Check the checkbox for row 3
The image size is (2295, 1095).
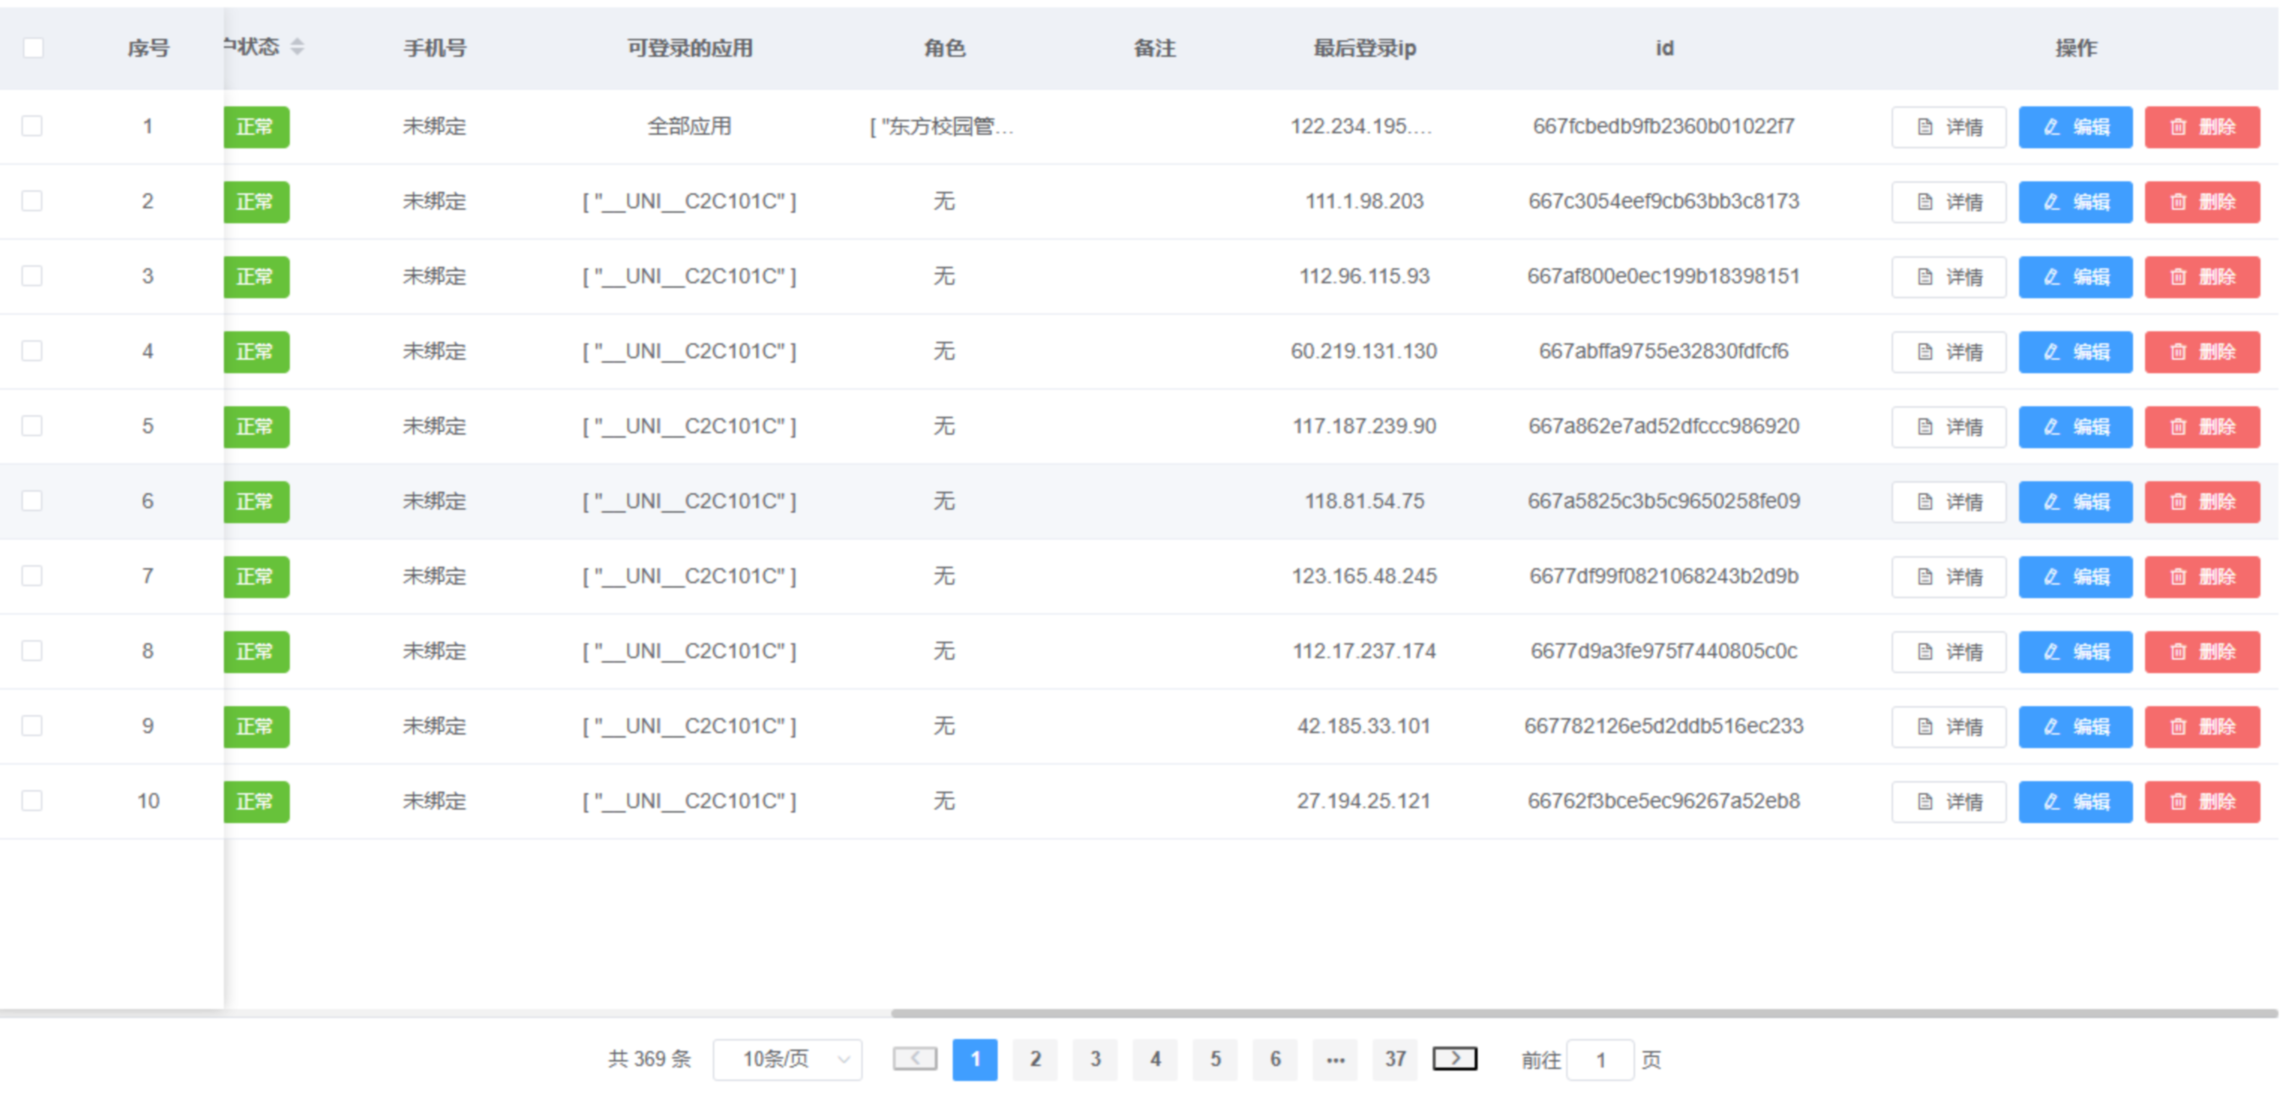coord(33,276)
